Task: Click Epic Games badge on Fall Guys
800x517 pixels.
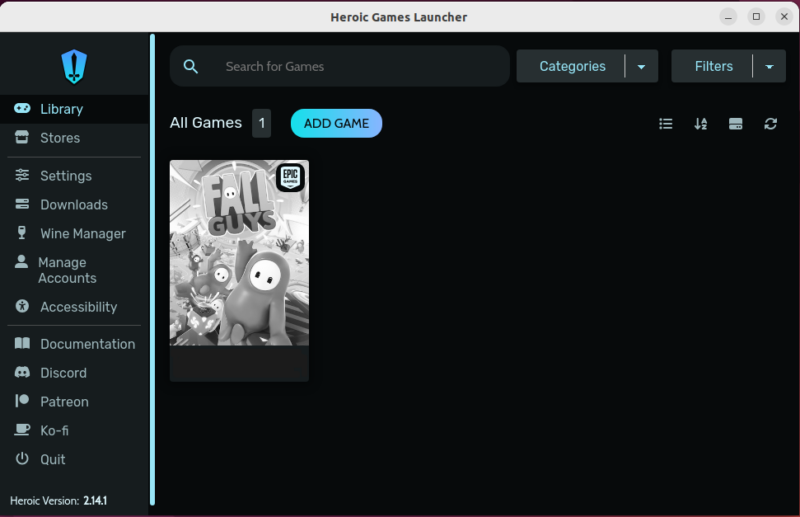Action: (x=290, y=178)
